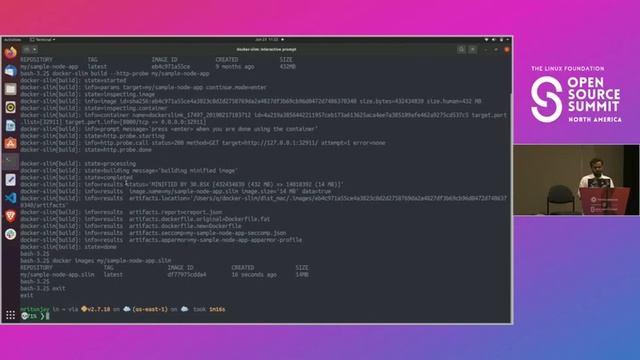This screenshot has height=360, width=640.
Task: Open the battery indicator in top bar
Action: point(501,40)
